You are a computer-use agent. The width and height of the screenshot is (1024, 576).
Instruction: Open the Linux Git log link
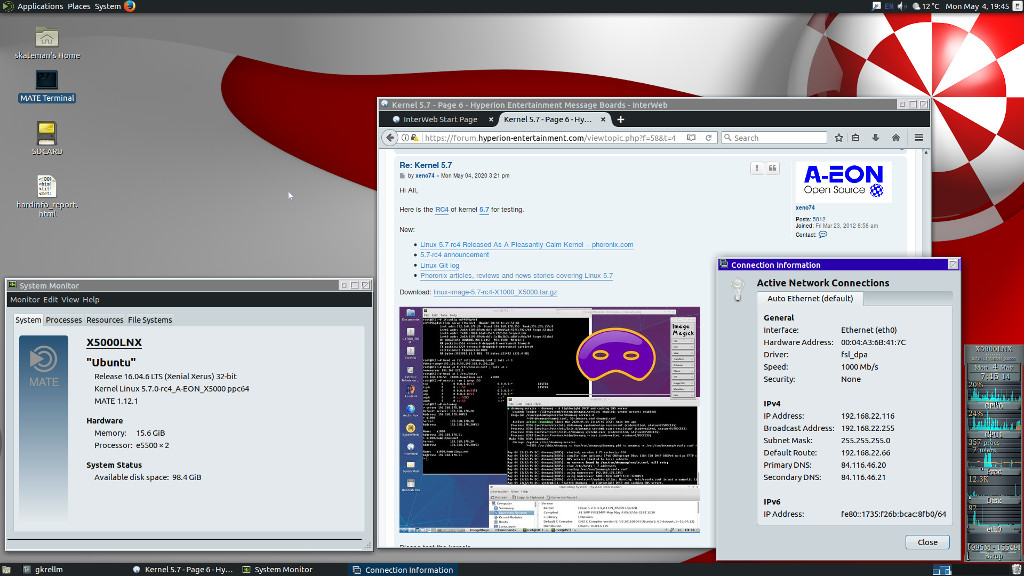[x=440, y=265]
